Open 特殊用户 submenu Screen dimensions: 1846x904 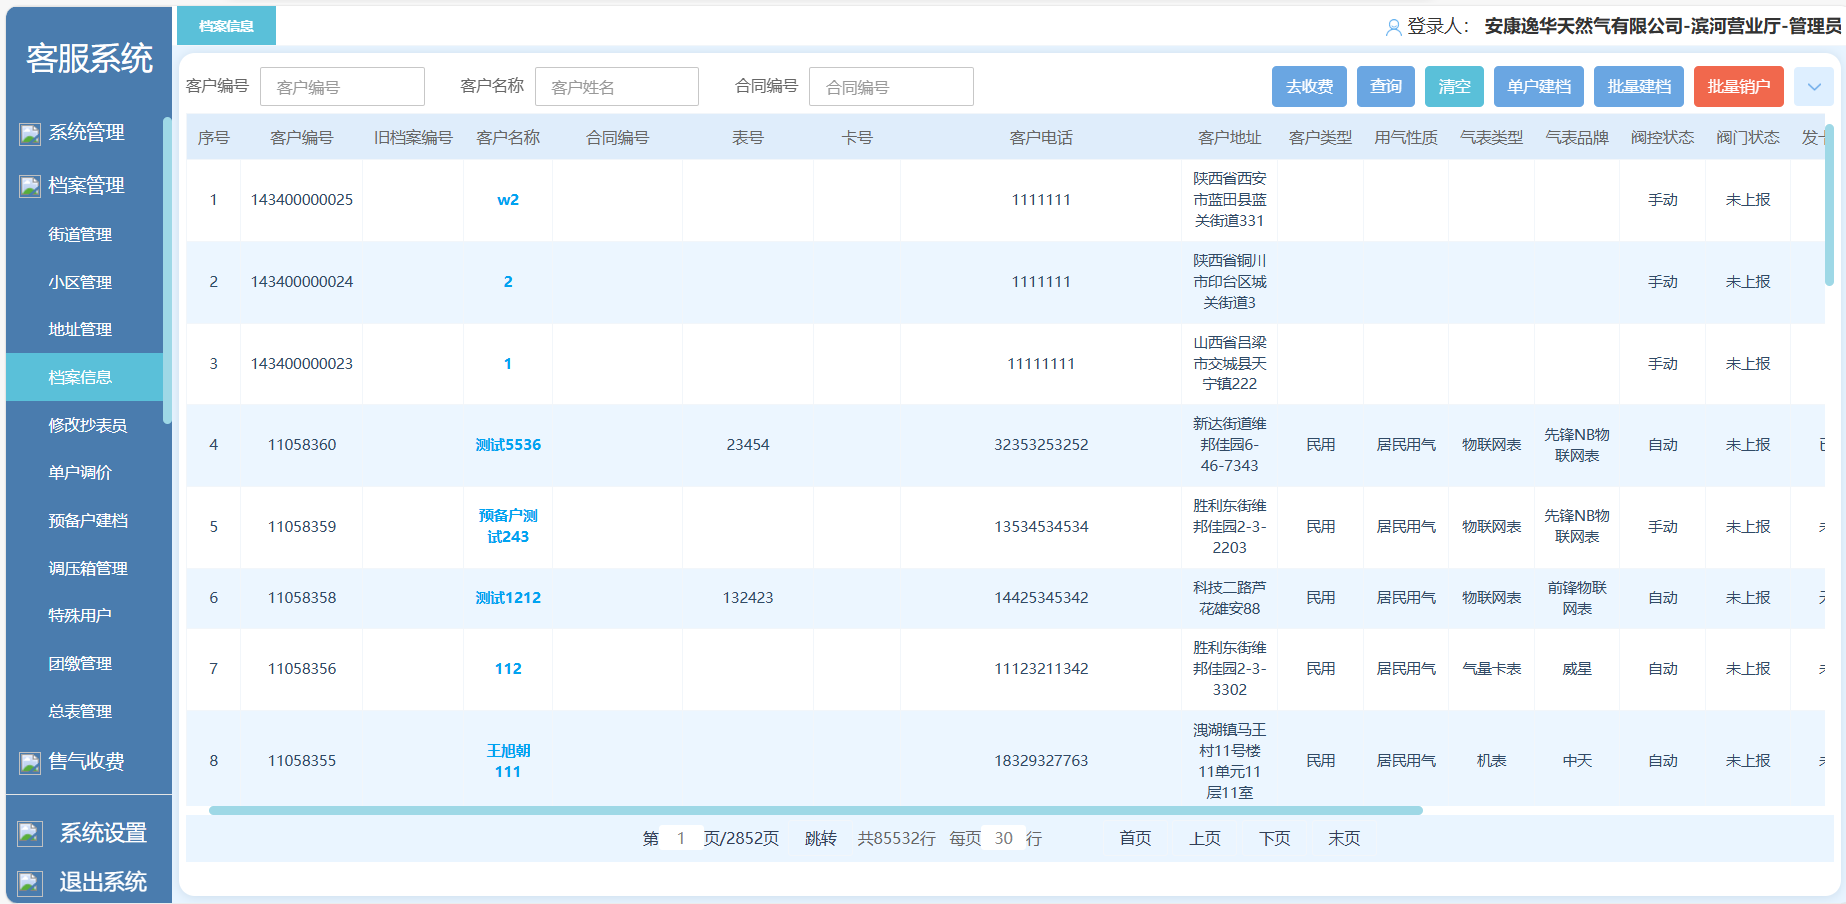tap(80, 615)
